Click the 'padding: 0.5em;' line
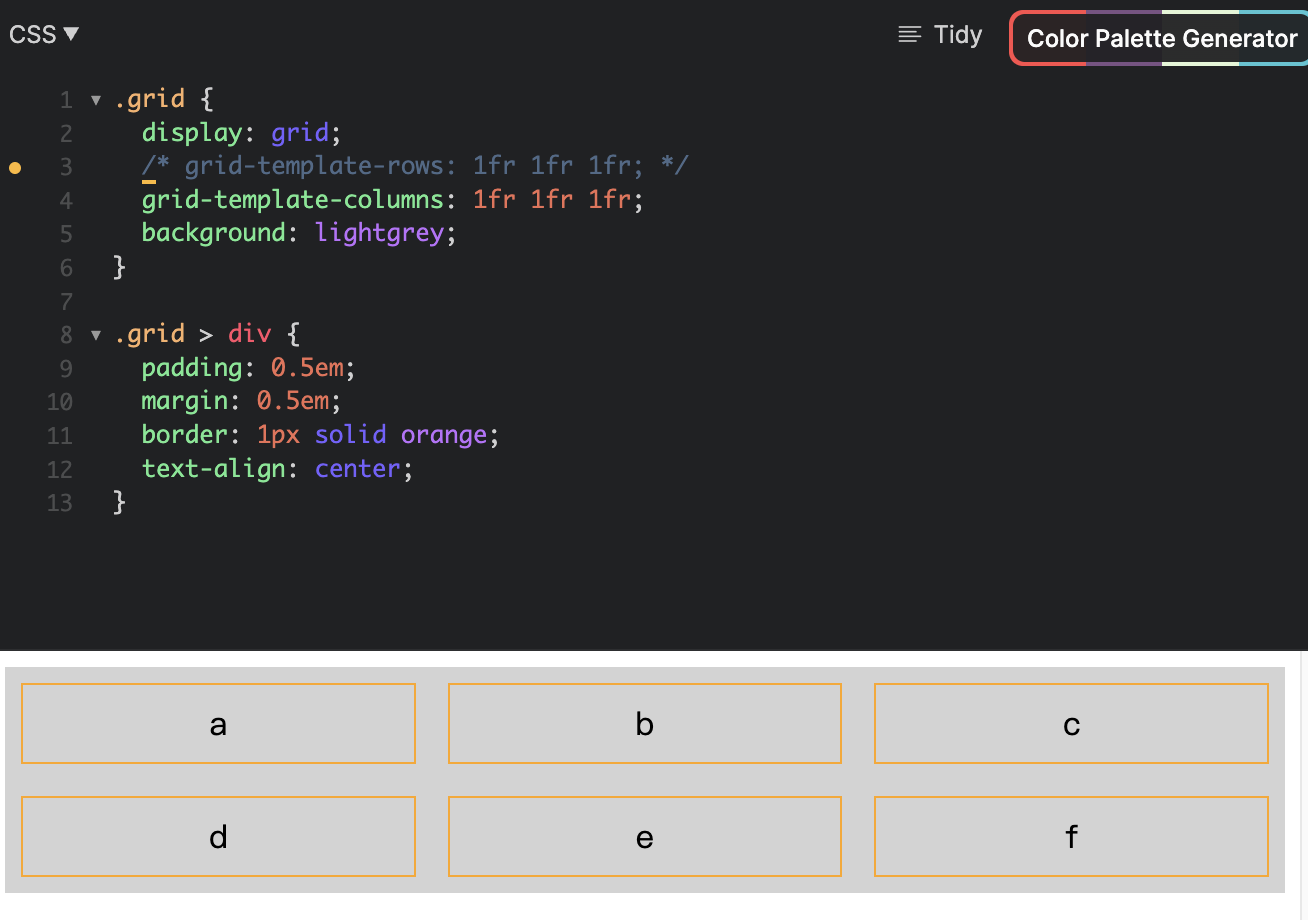Viewport: 1308px width, 920px height. [249, 368]
